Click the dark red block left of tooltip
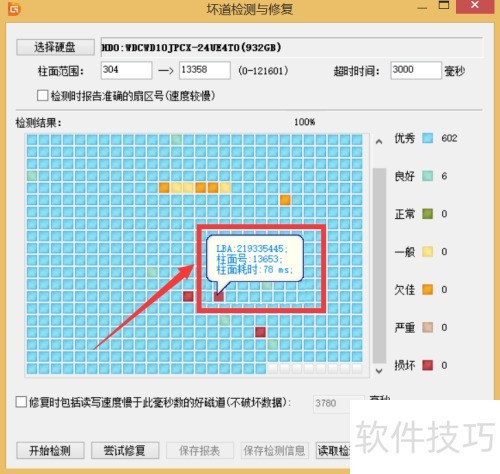This screenshot has height=474, width=500. point(188,296)
